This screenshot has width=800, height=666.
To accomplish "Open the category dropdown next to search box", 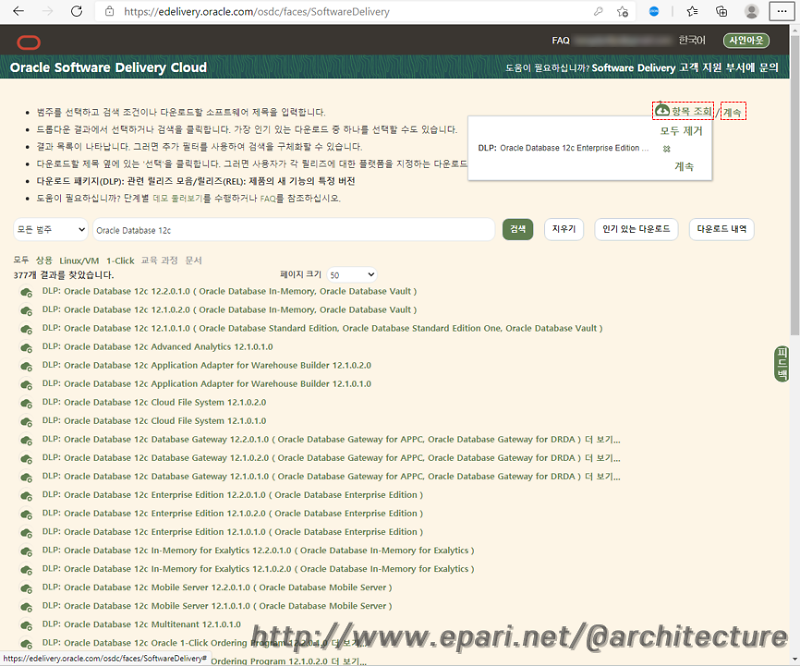I will 51,230.
